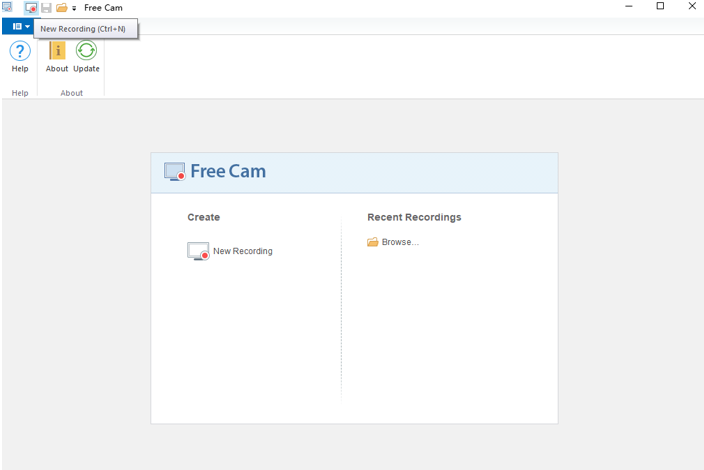Minimize the Free Cam window
This screenshot has width=704, height=470.
tap(629, 6)
